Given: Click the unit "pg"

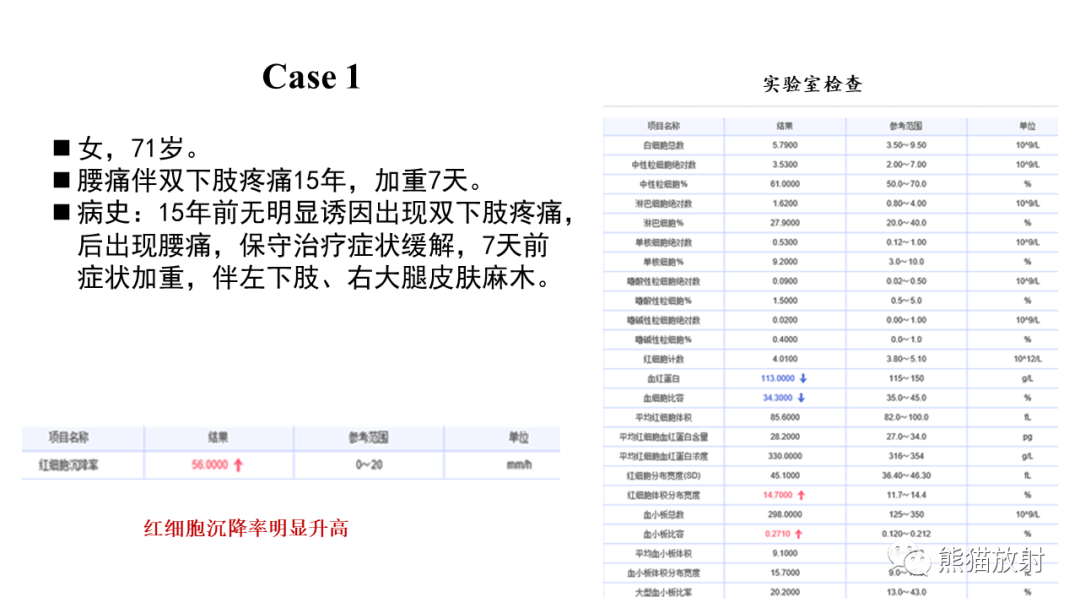Looking at the screenshot, I should click(1027, 437).
